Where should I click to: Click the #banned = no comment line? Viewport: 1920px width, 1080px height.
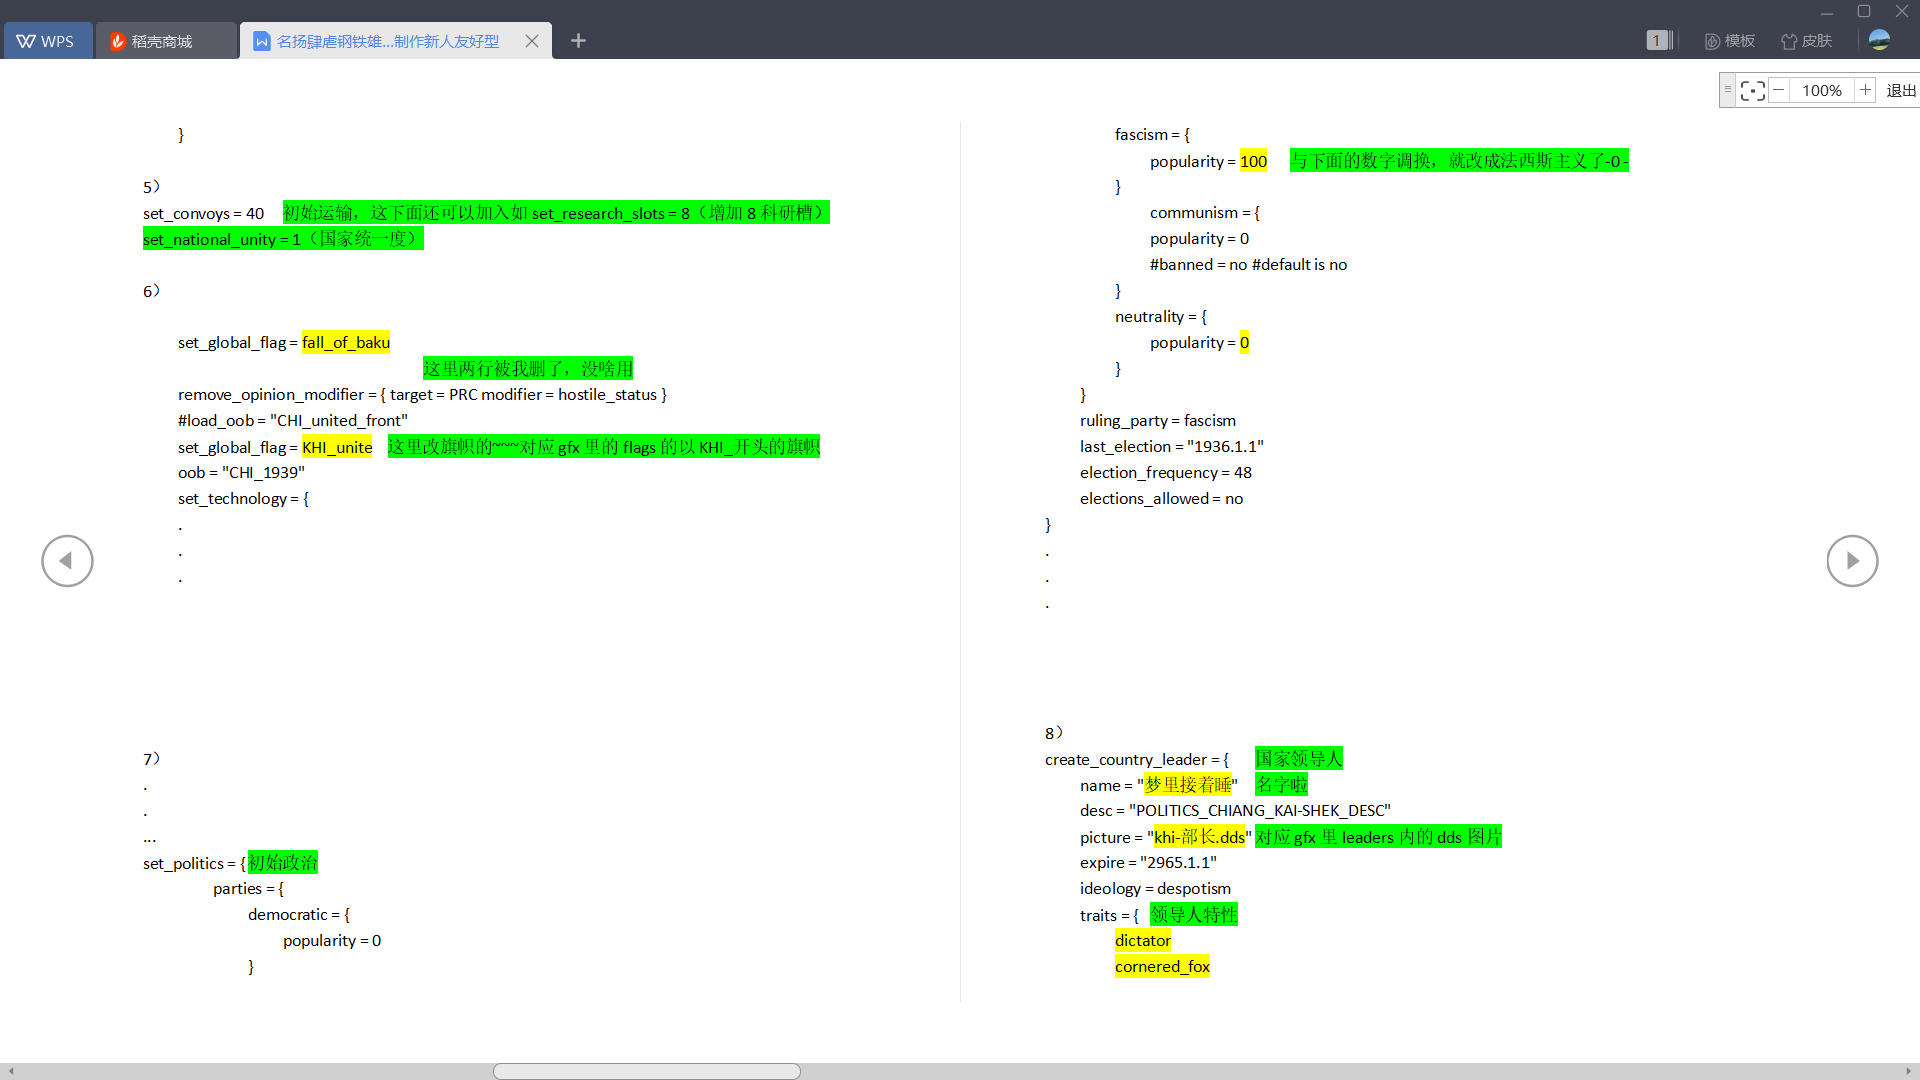[x=1248, y=265]
